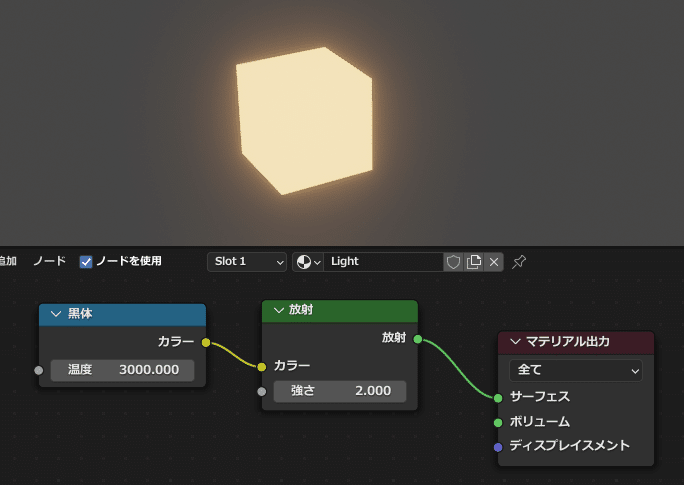Click the 放射 node's 強さ input socket
Screen dimensions: 684x485
[x=262, y=391]
